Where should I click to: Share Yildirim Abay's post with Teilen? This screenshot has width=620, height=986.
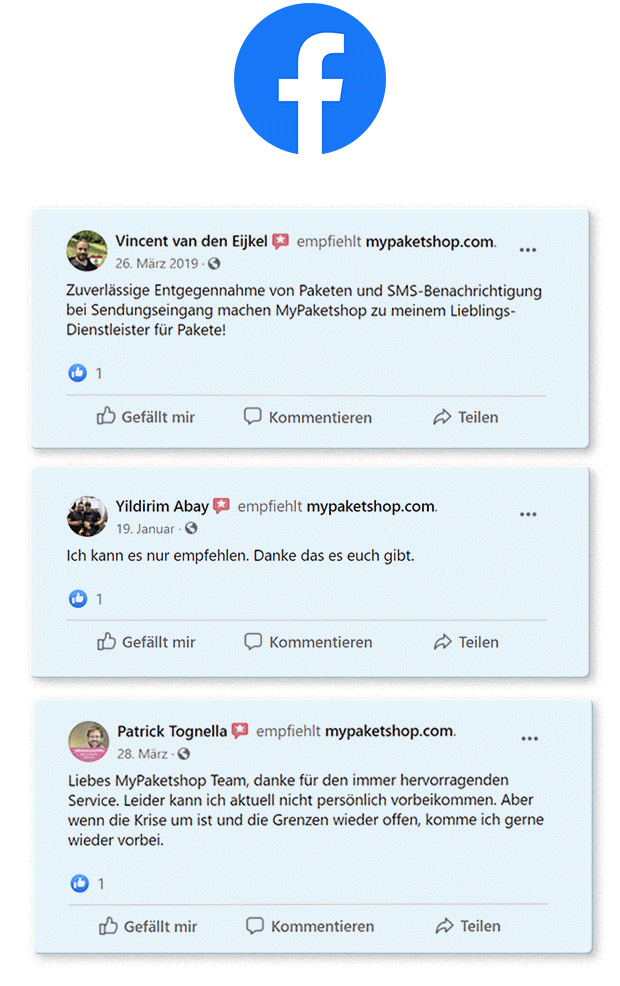point(466,642)
